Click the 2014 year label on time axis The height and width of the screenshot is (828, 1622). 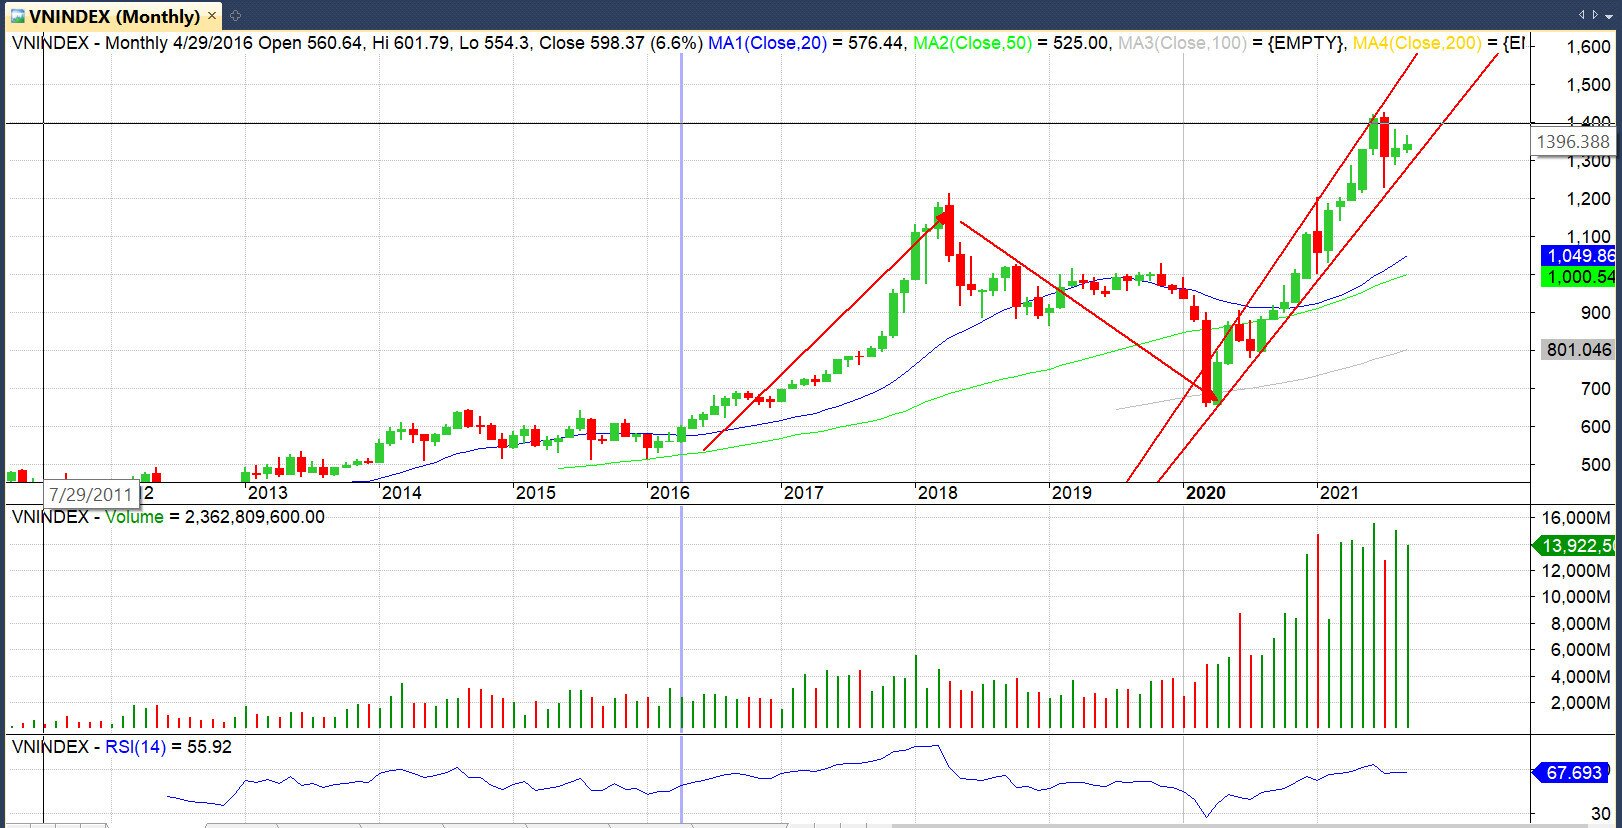point(401,493)
